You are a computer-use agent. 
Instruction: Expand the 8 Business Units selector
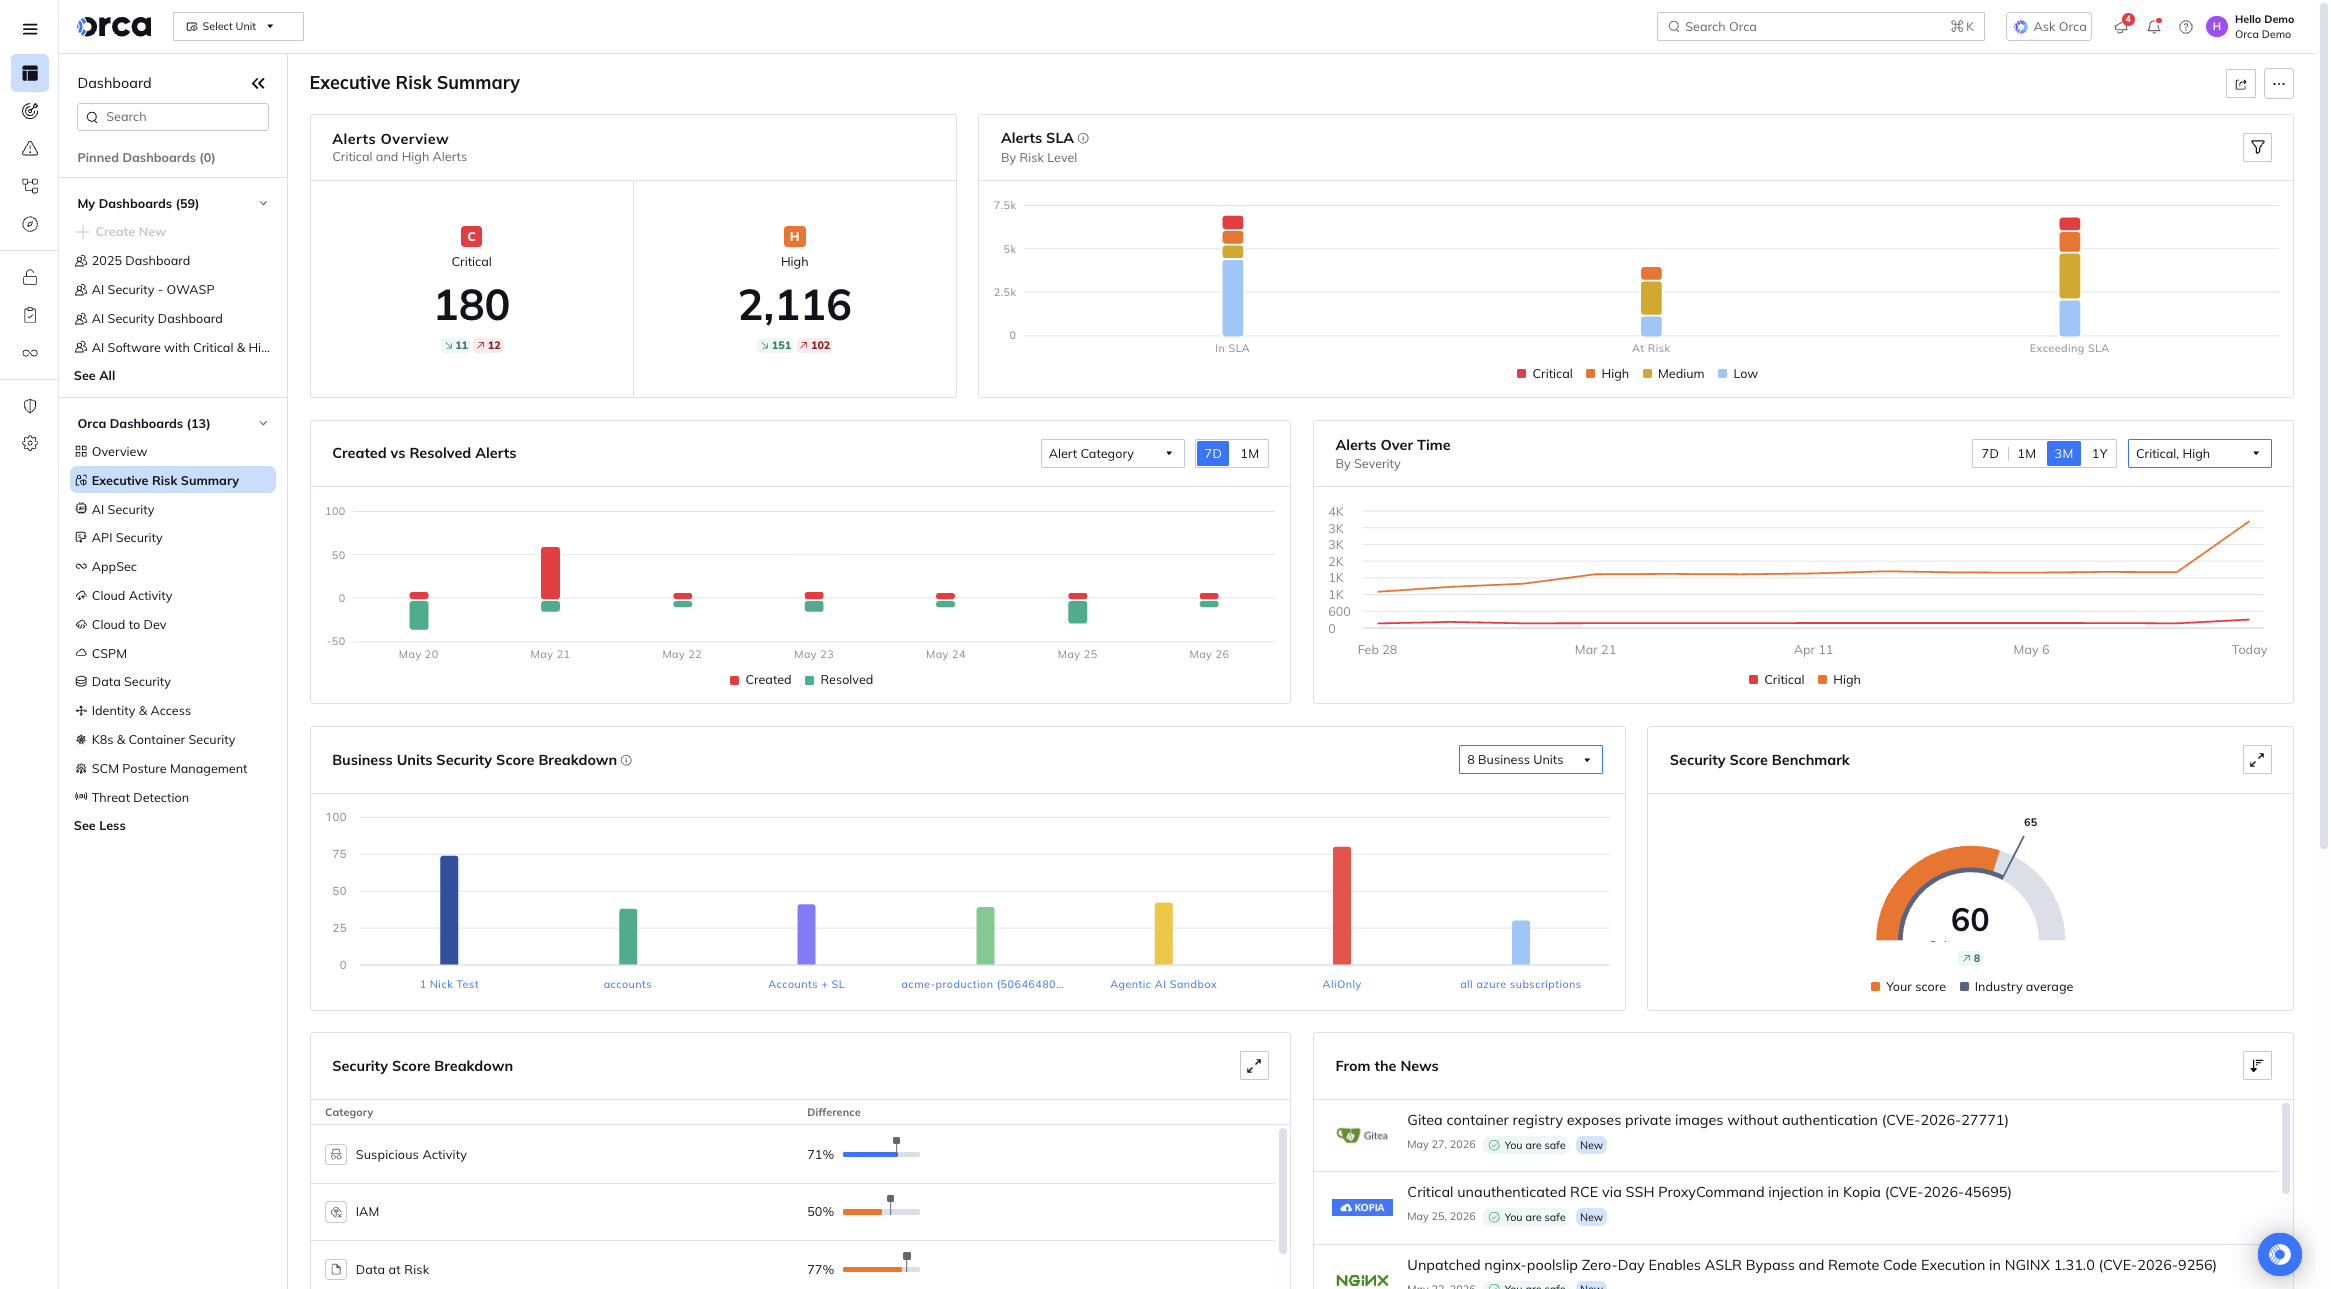(x=1530, y=760)
